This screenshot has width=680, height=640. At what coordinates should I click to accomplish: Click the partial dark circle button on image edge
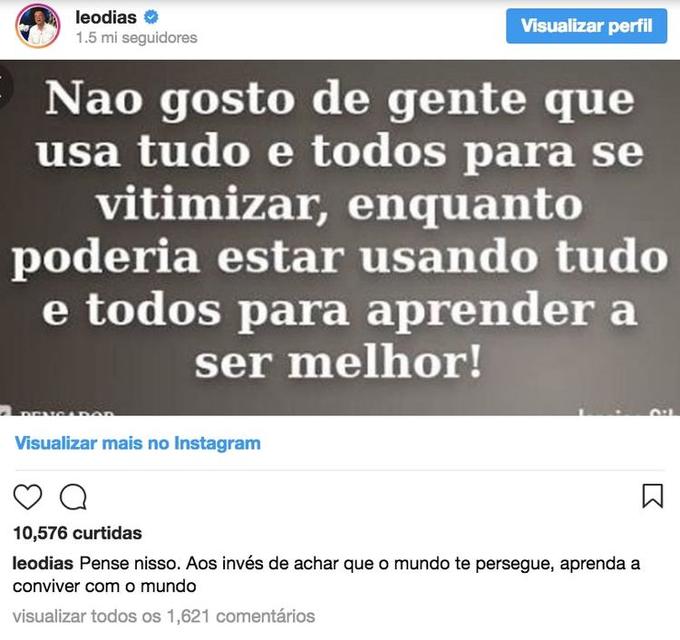coord(4,86)
